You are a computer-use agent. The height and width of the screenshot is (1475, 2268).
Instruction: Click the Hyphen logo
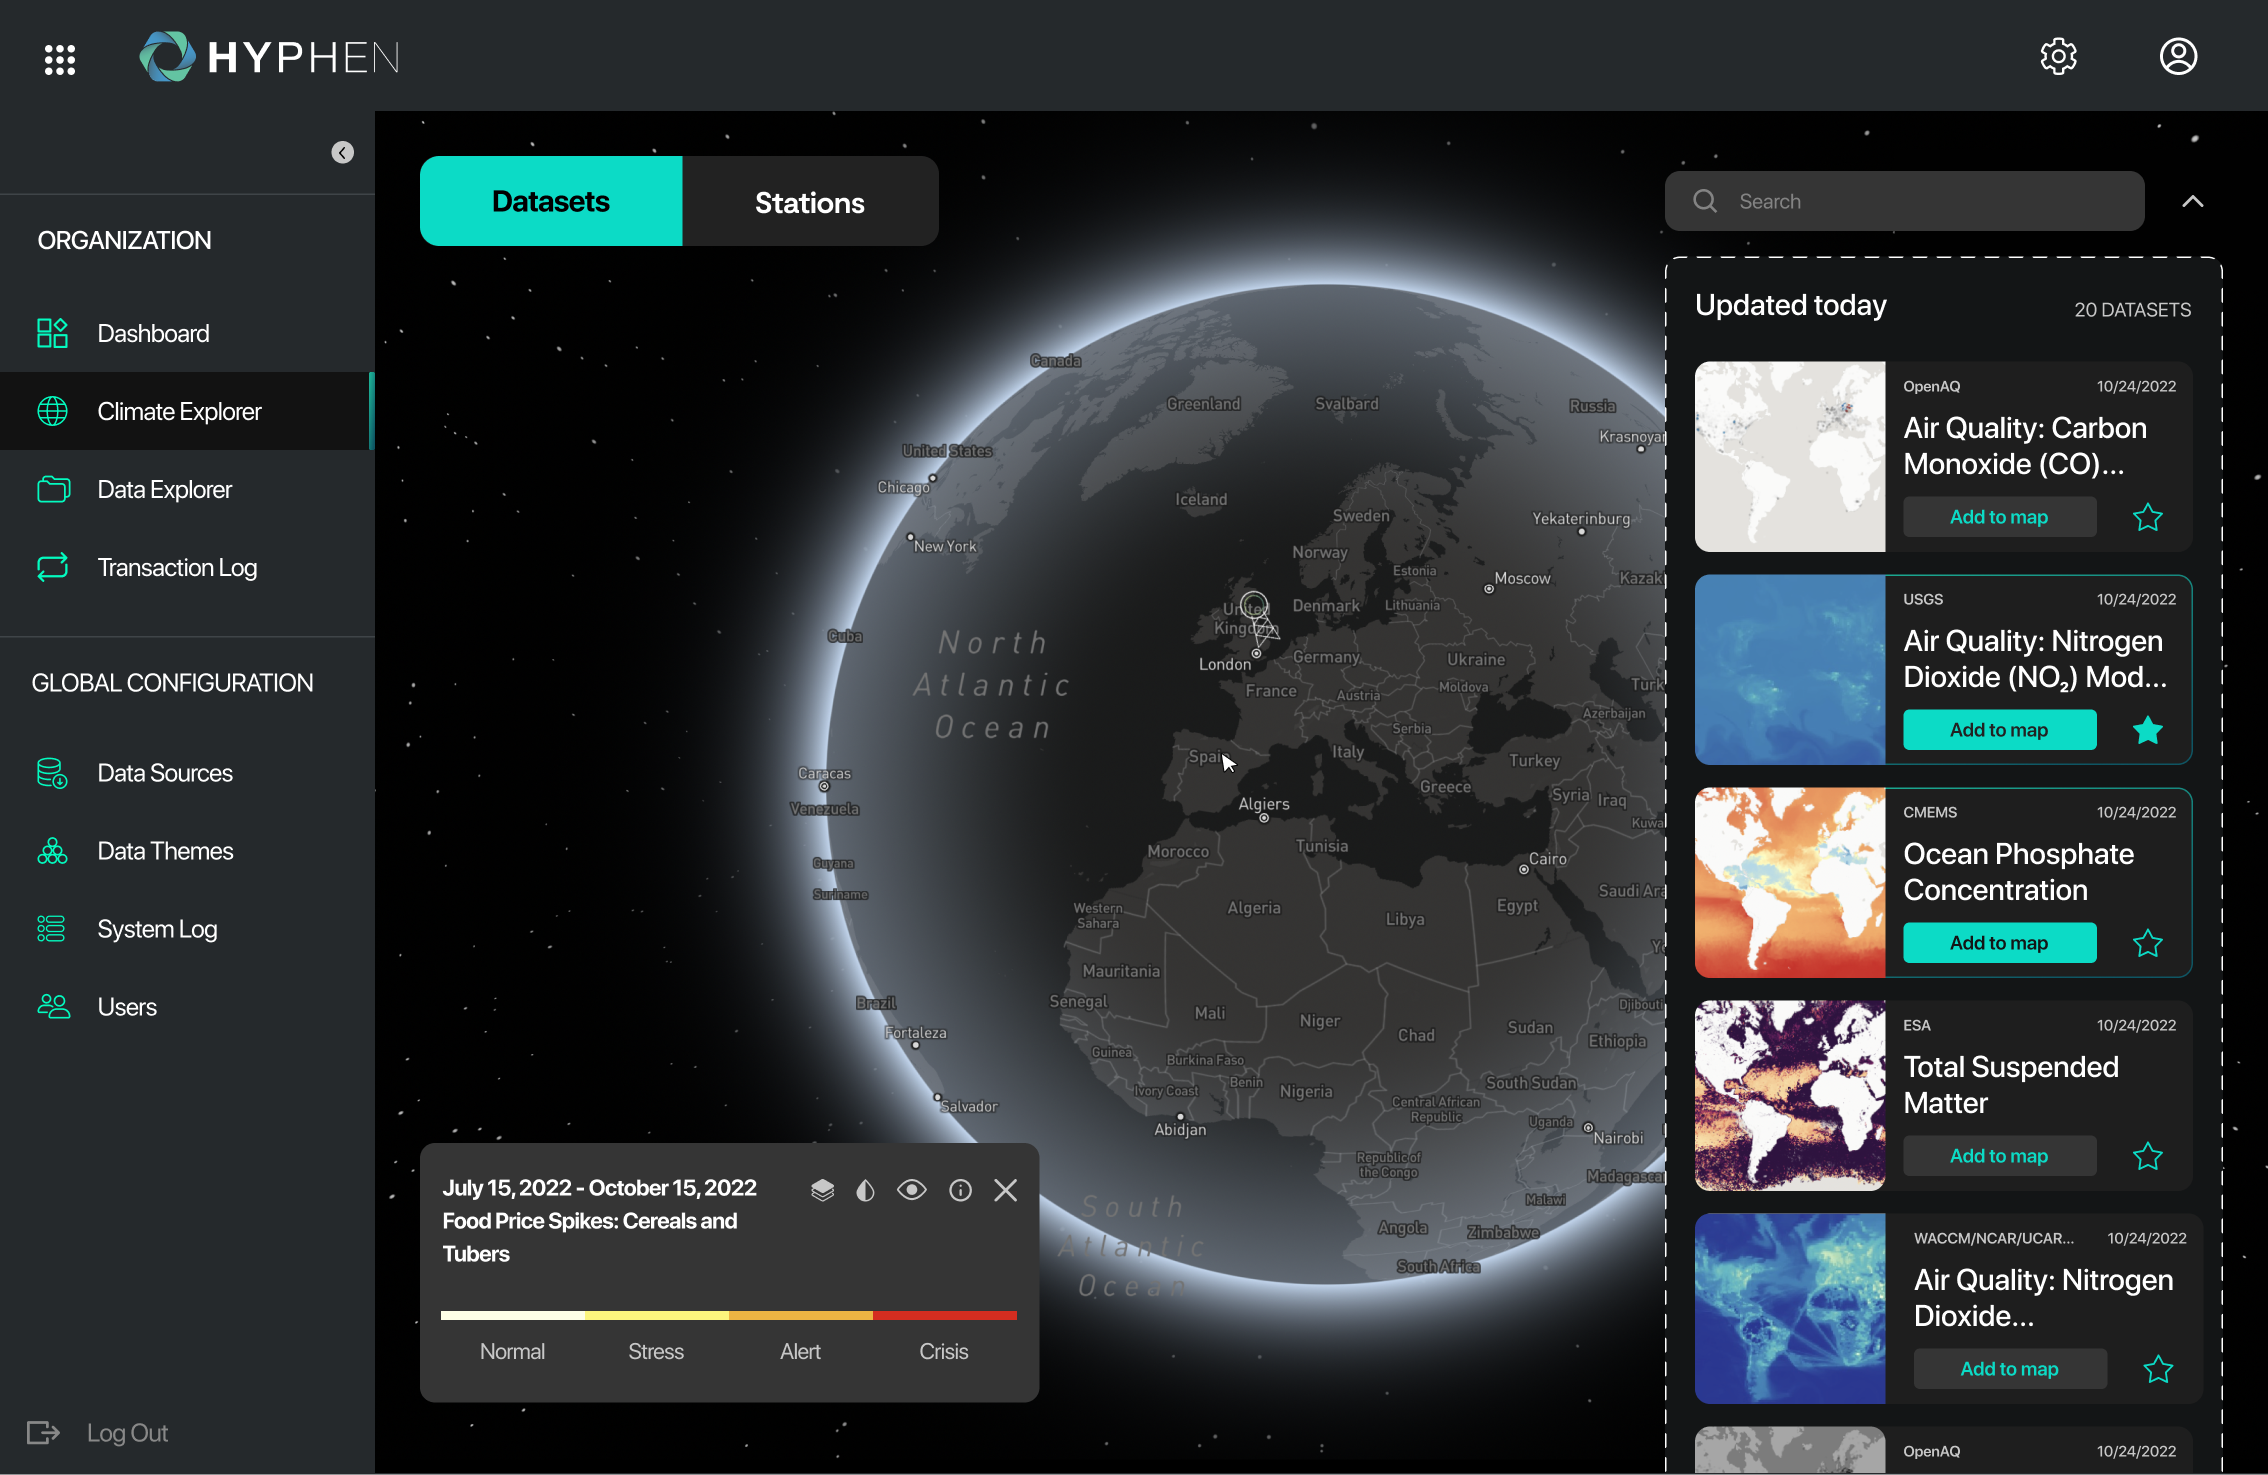270,57
